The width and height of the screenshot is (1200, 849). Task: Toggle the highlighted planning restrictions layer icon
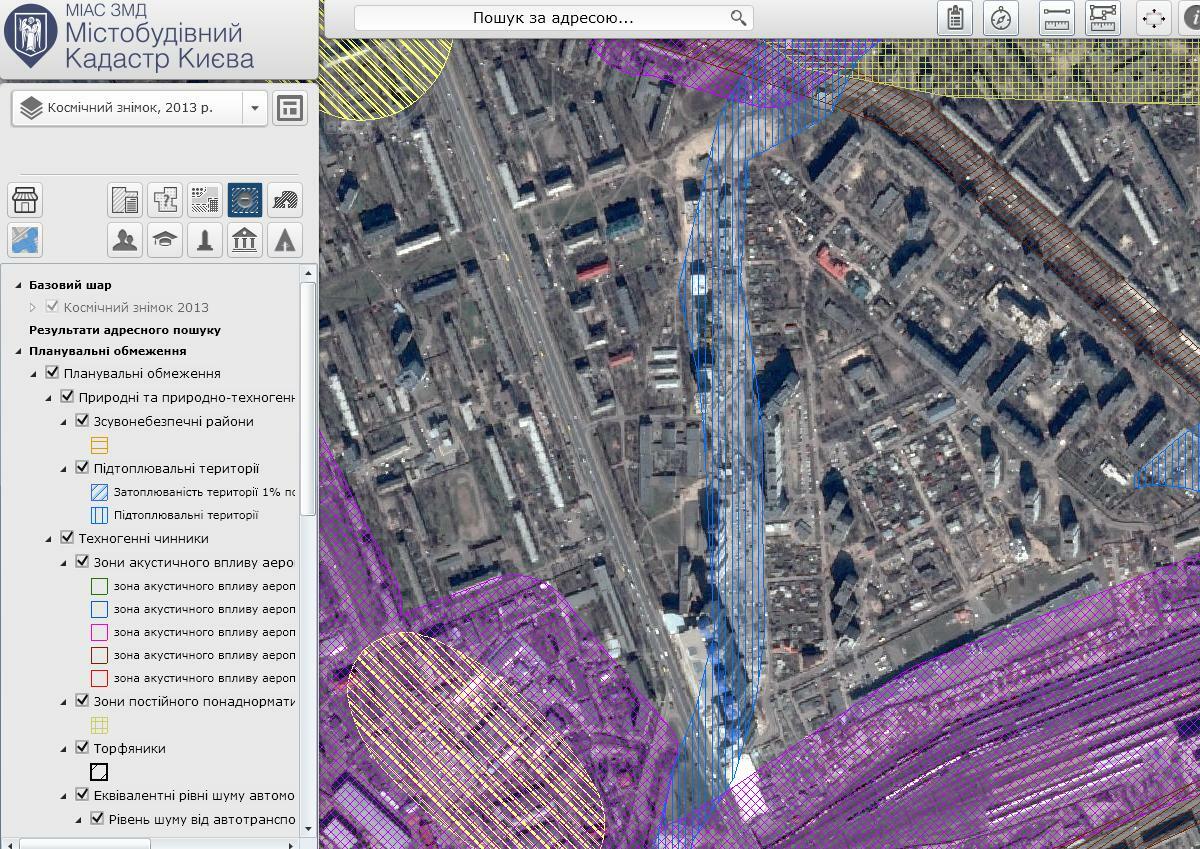pos(245,200)
